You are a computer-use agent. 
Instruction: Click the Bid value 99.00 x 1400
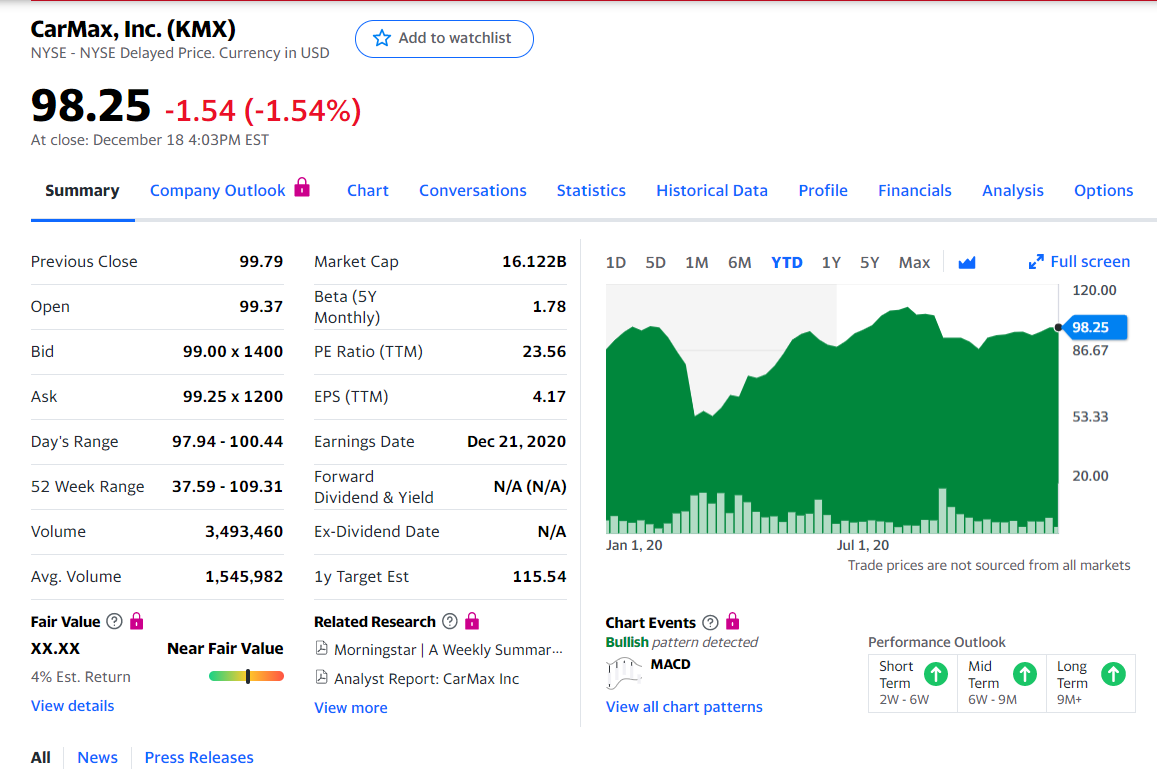tap(233, 351)
